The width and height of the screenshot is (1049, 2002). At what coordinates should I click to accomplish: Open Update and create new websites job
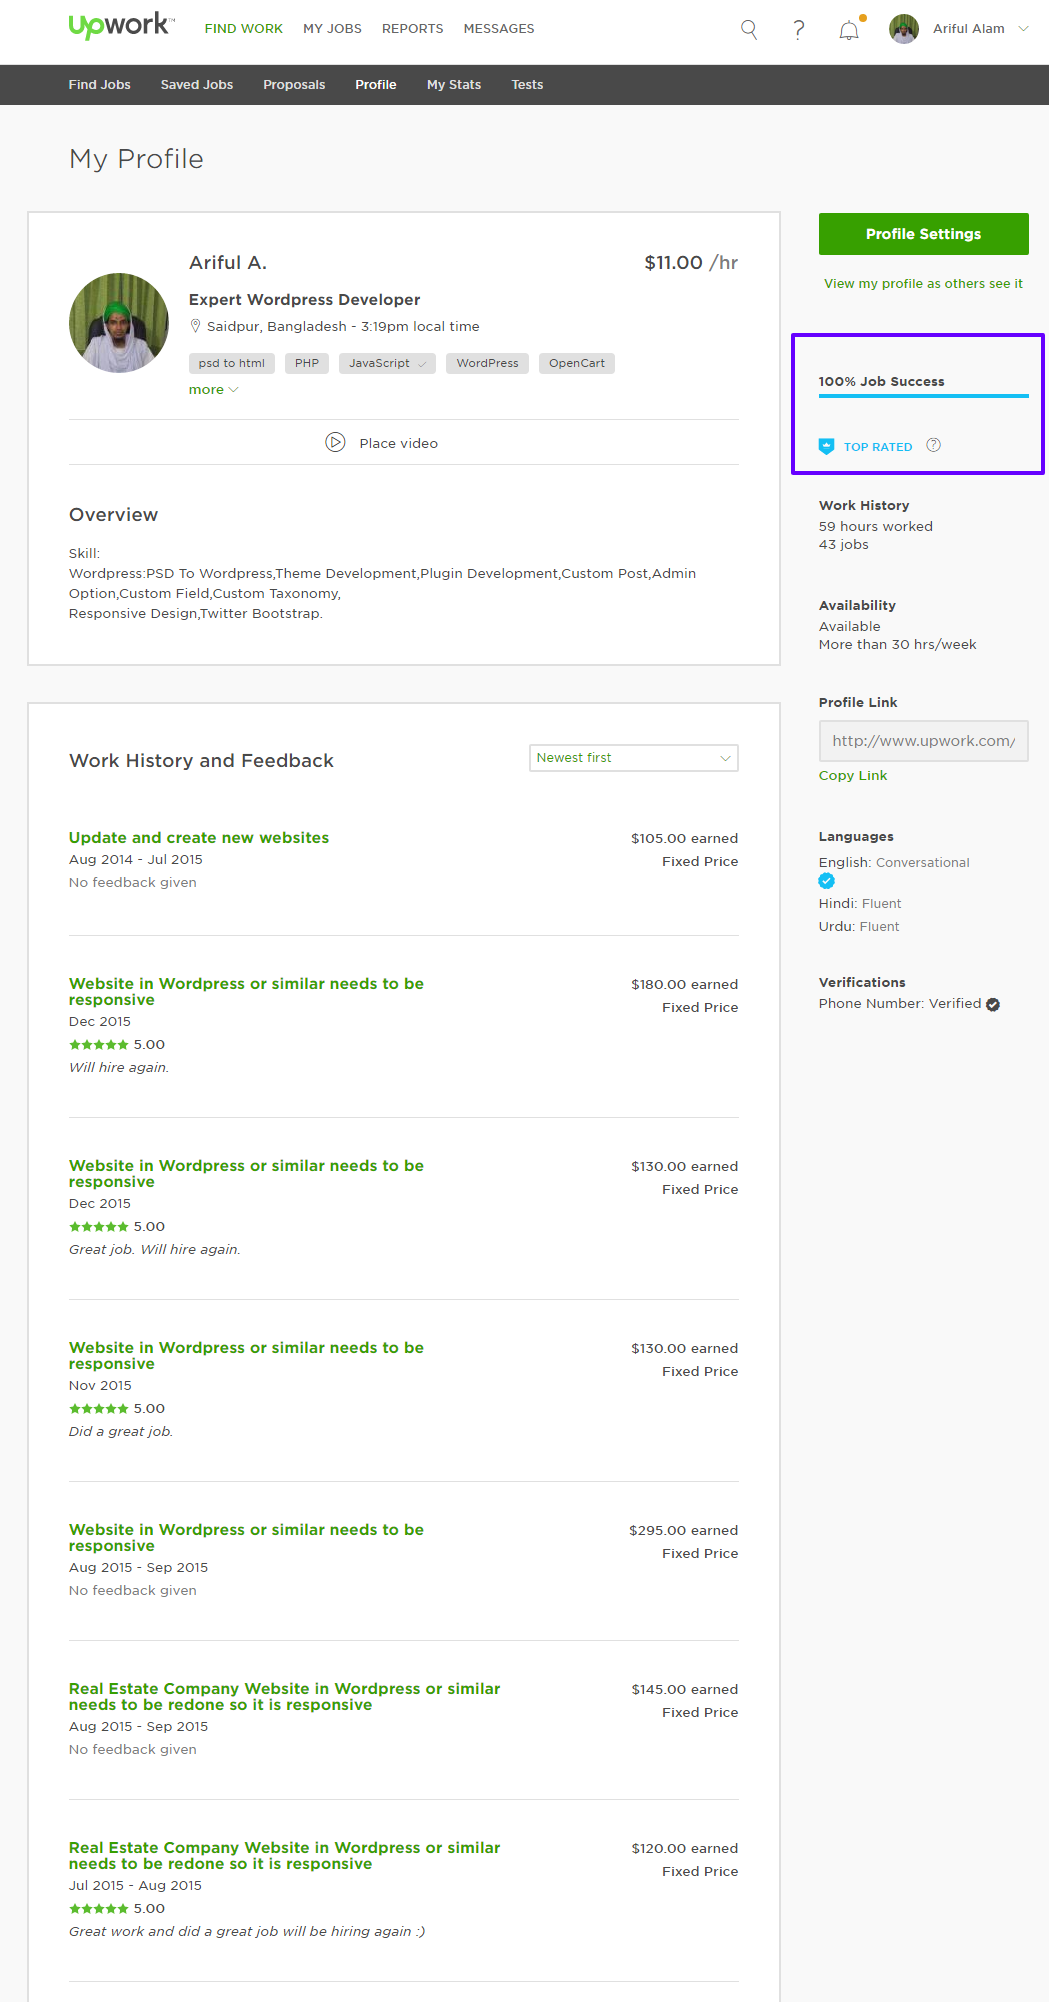point(199,838)
